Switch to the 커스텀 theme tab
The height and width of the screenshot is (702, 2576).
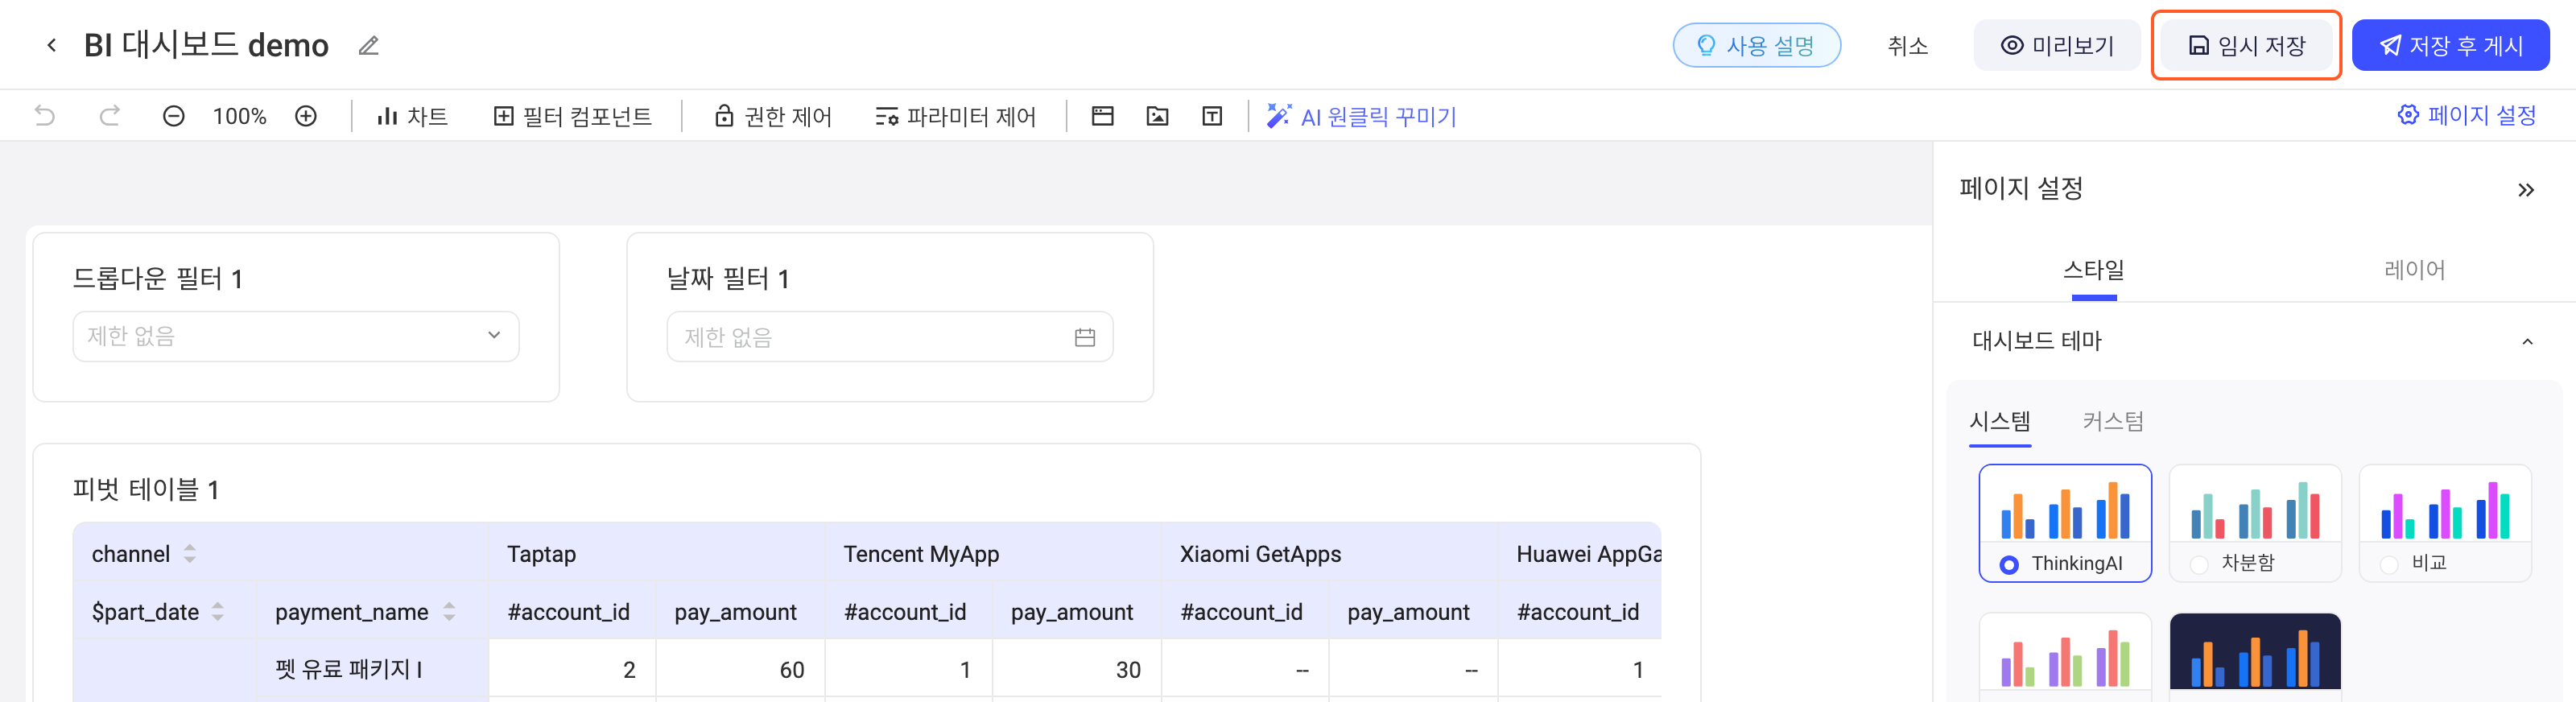[x=2113, y=421]
